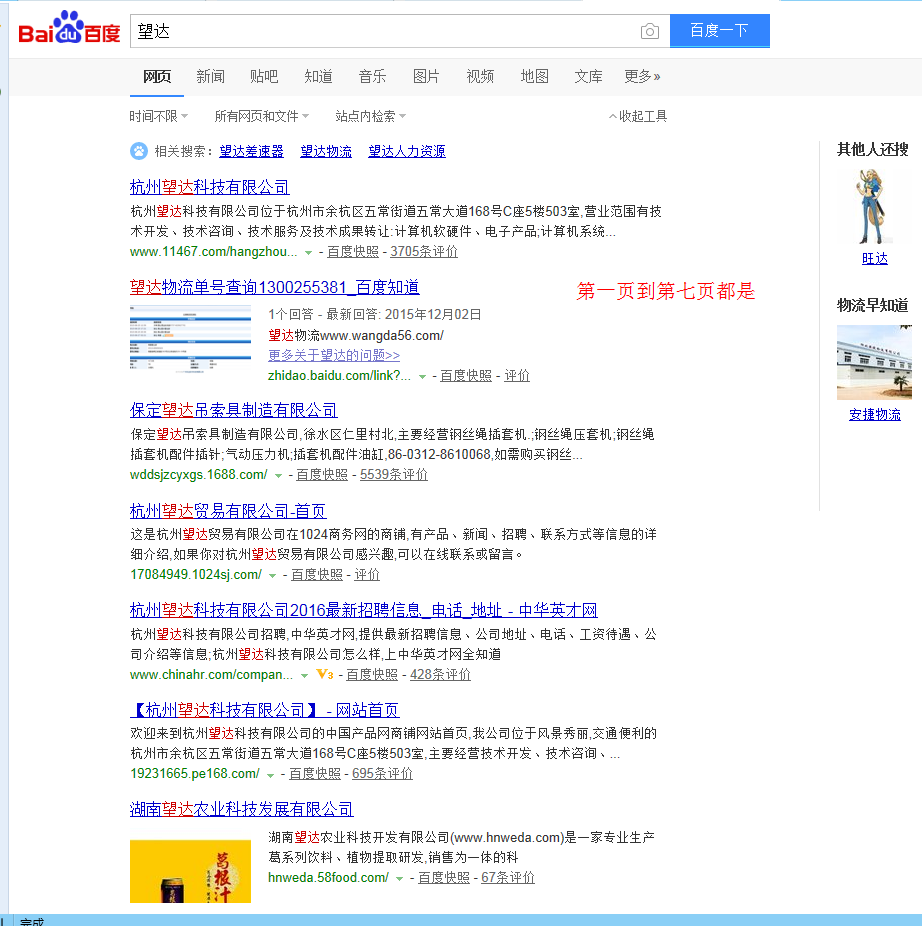The image size is (922, 926).
Task: Open the 站点内检索 dropdown
Action: coord(370,116)
